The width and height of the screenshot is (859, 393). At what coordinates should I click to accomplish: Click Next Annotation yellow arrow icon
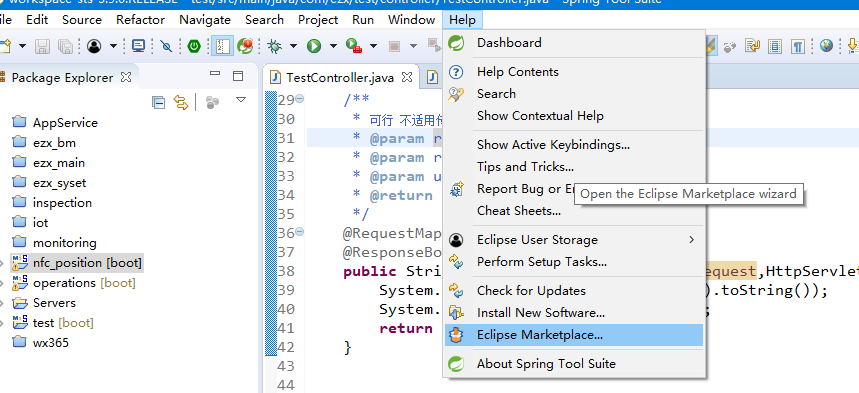(854, 47)
